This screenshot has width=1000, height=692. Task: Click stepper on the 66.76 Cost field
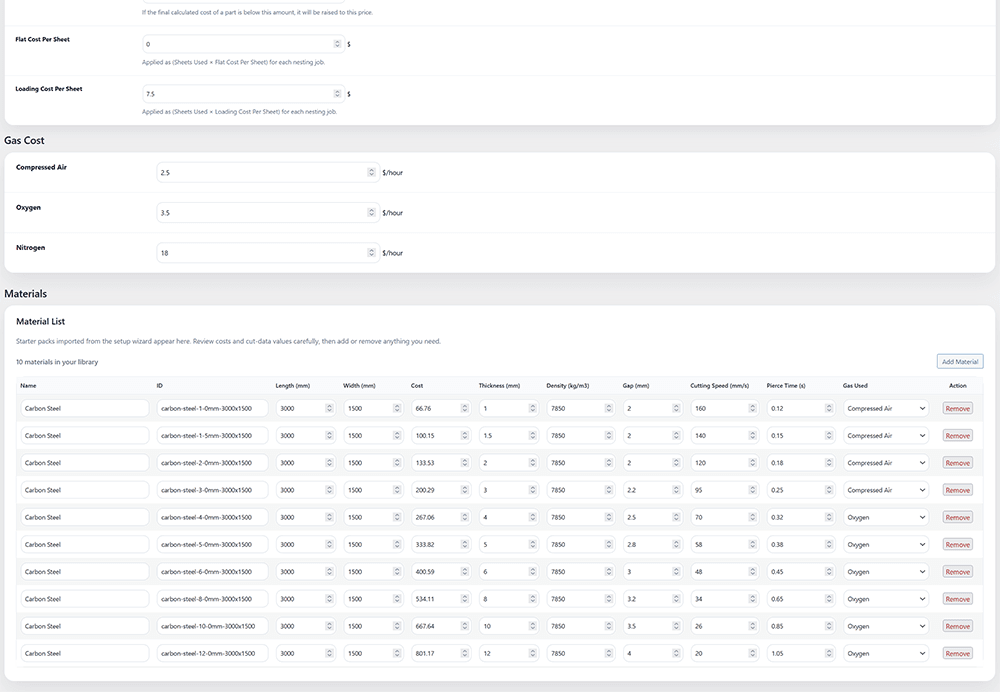464,408
